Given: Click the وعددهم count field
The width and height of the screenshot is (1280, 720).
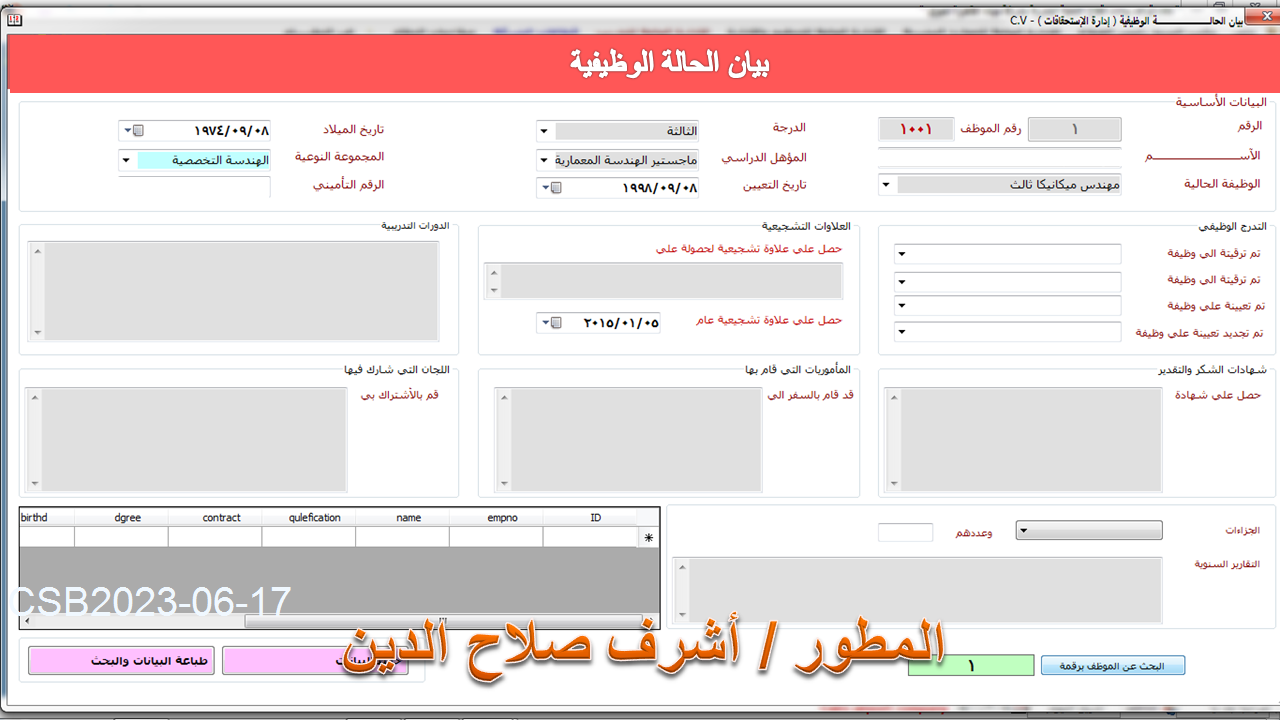Looking at the screenshot, I should [905, 533].
